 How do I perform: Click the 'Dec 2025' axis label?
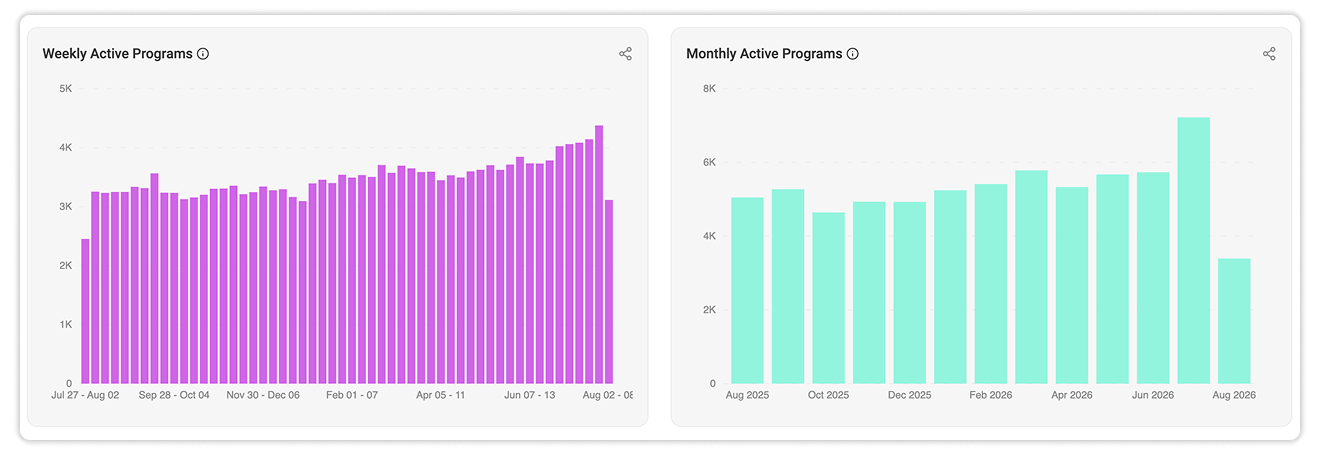[x=910, y=395]
